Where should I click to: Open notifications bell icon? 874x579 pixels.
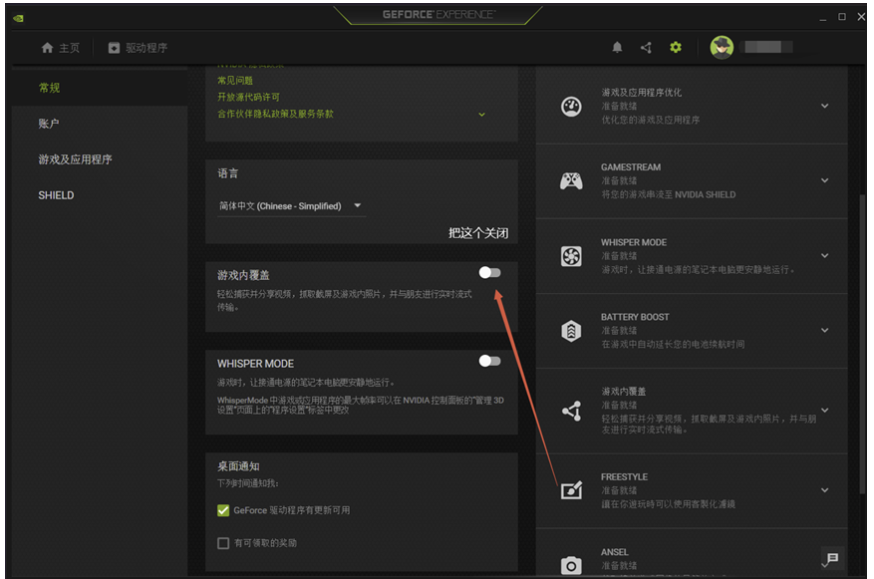coord(617,47)
